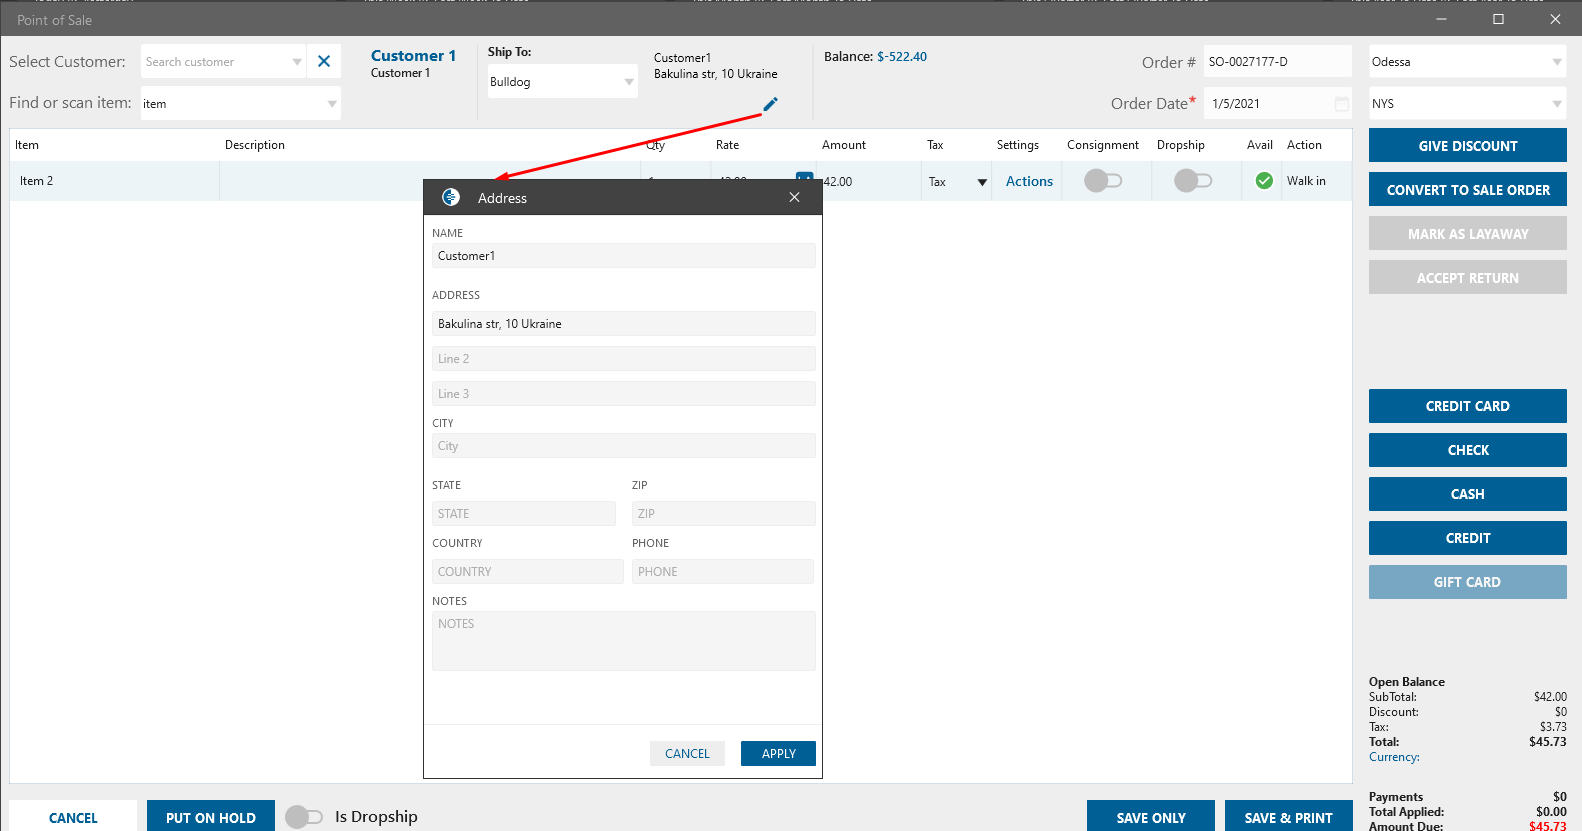Click the GIVE DISCOUNT button
The image size is (1582, 831).
[1468, 145]
